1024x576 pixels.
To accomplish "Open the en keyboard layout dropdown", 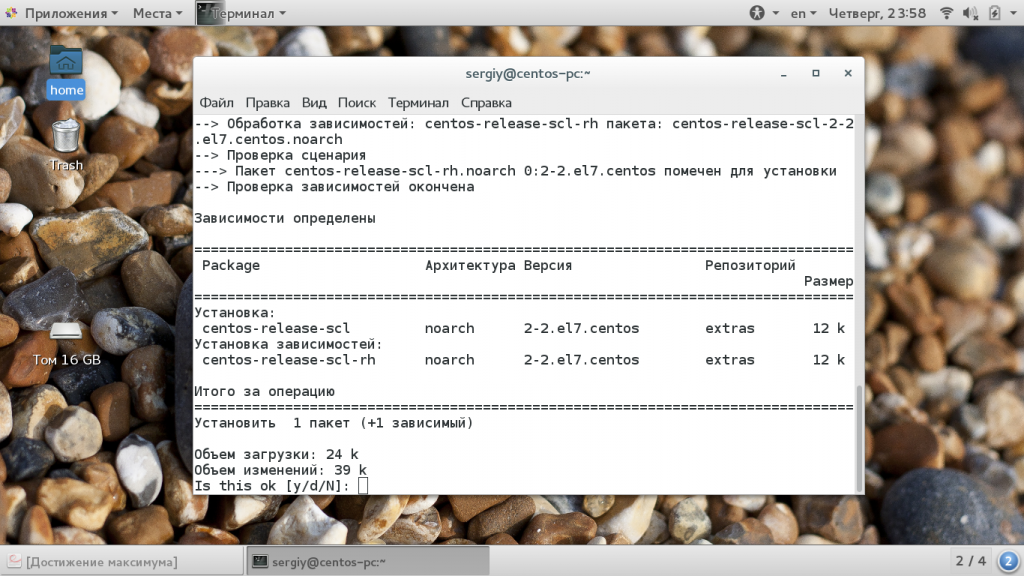I will point(803,13).
